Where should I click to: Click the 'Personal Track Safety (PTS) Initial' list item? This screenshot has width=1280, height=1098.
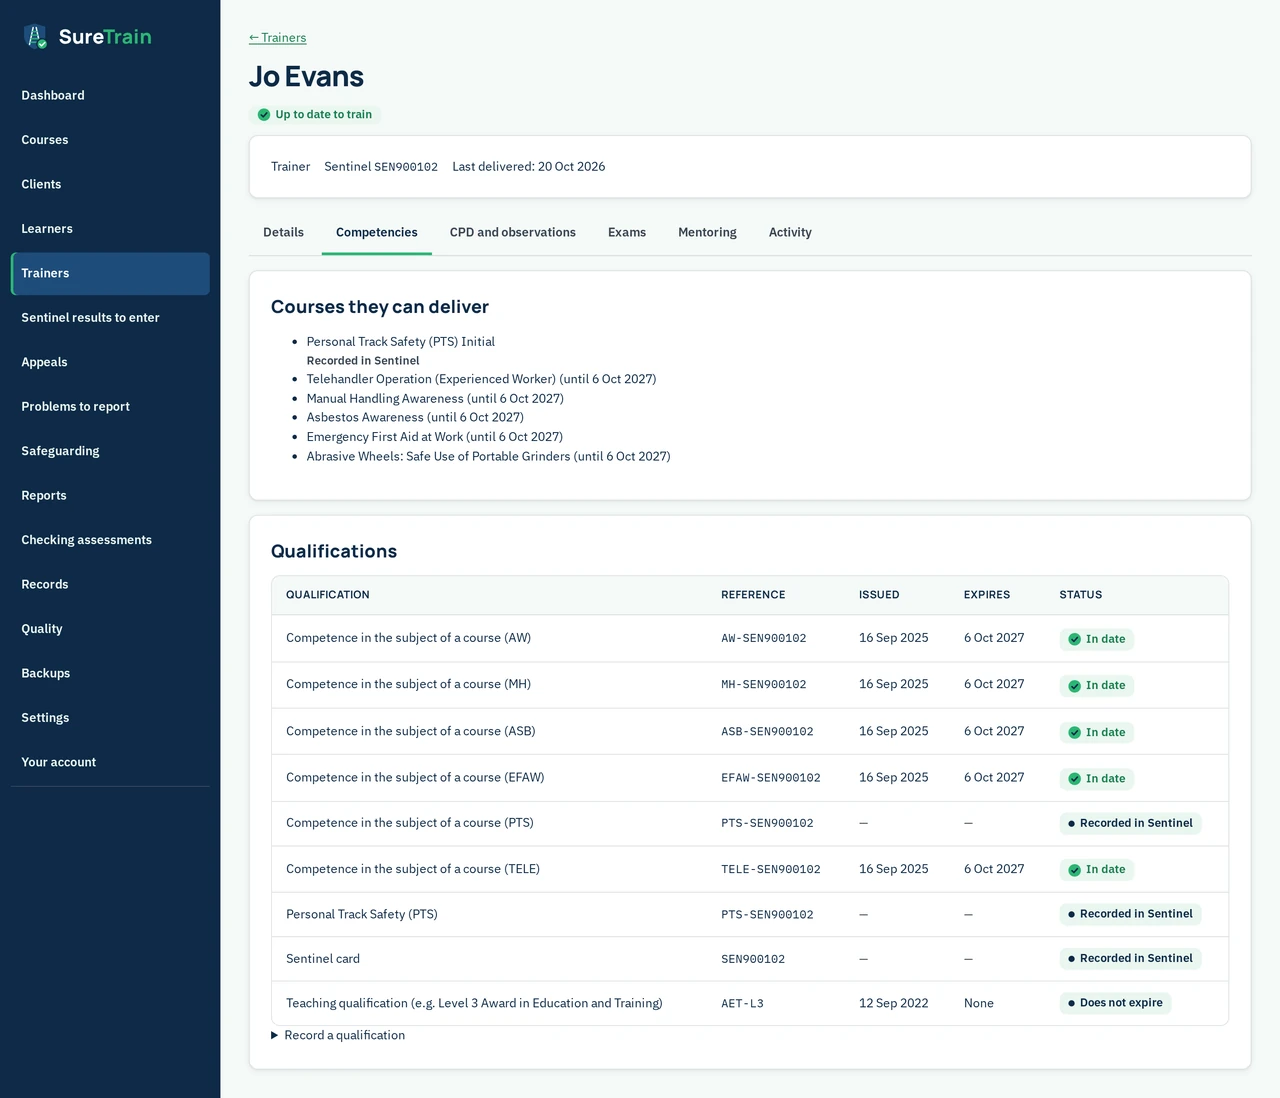(401, 342)
